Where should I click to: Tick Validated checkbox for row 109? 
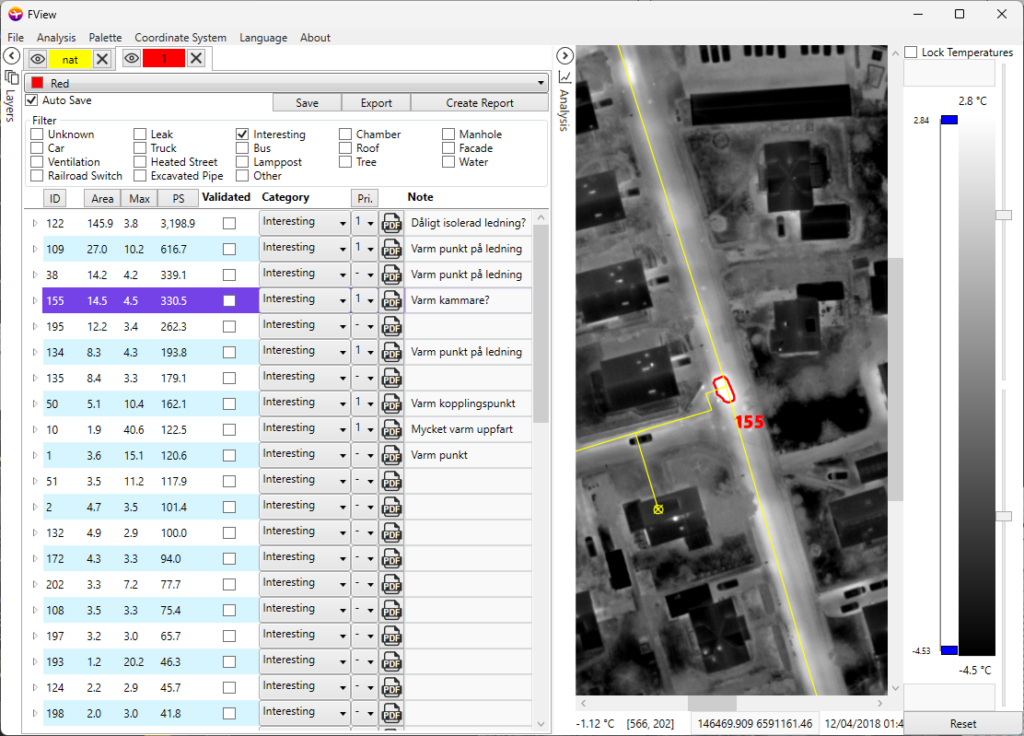click(230, 248)
